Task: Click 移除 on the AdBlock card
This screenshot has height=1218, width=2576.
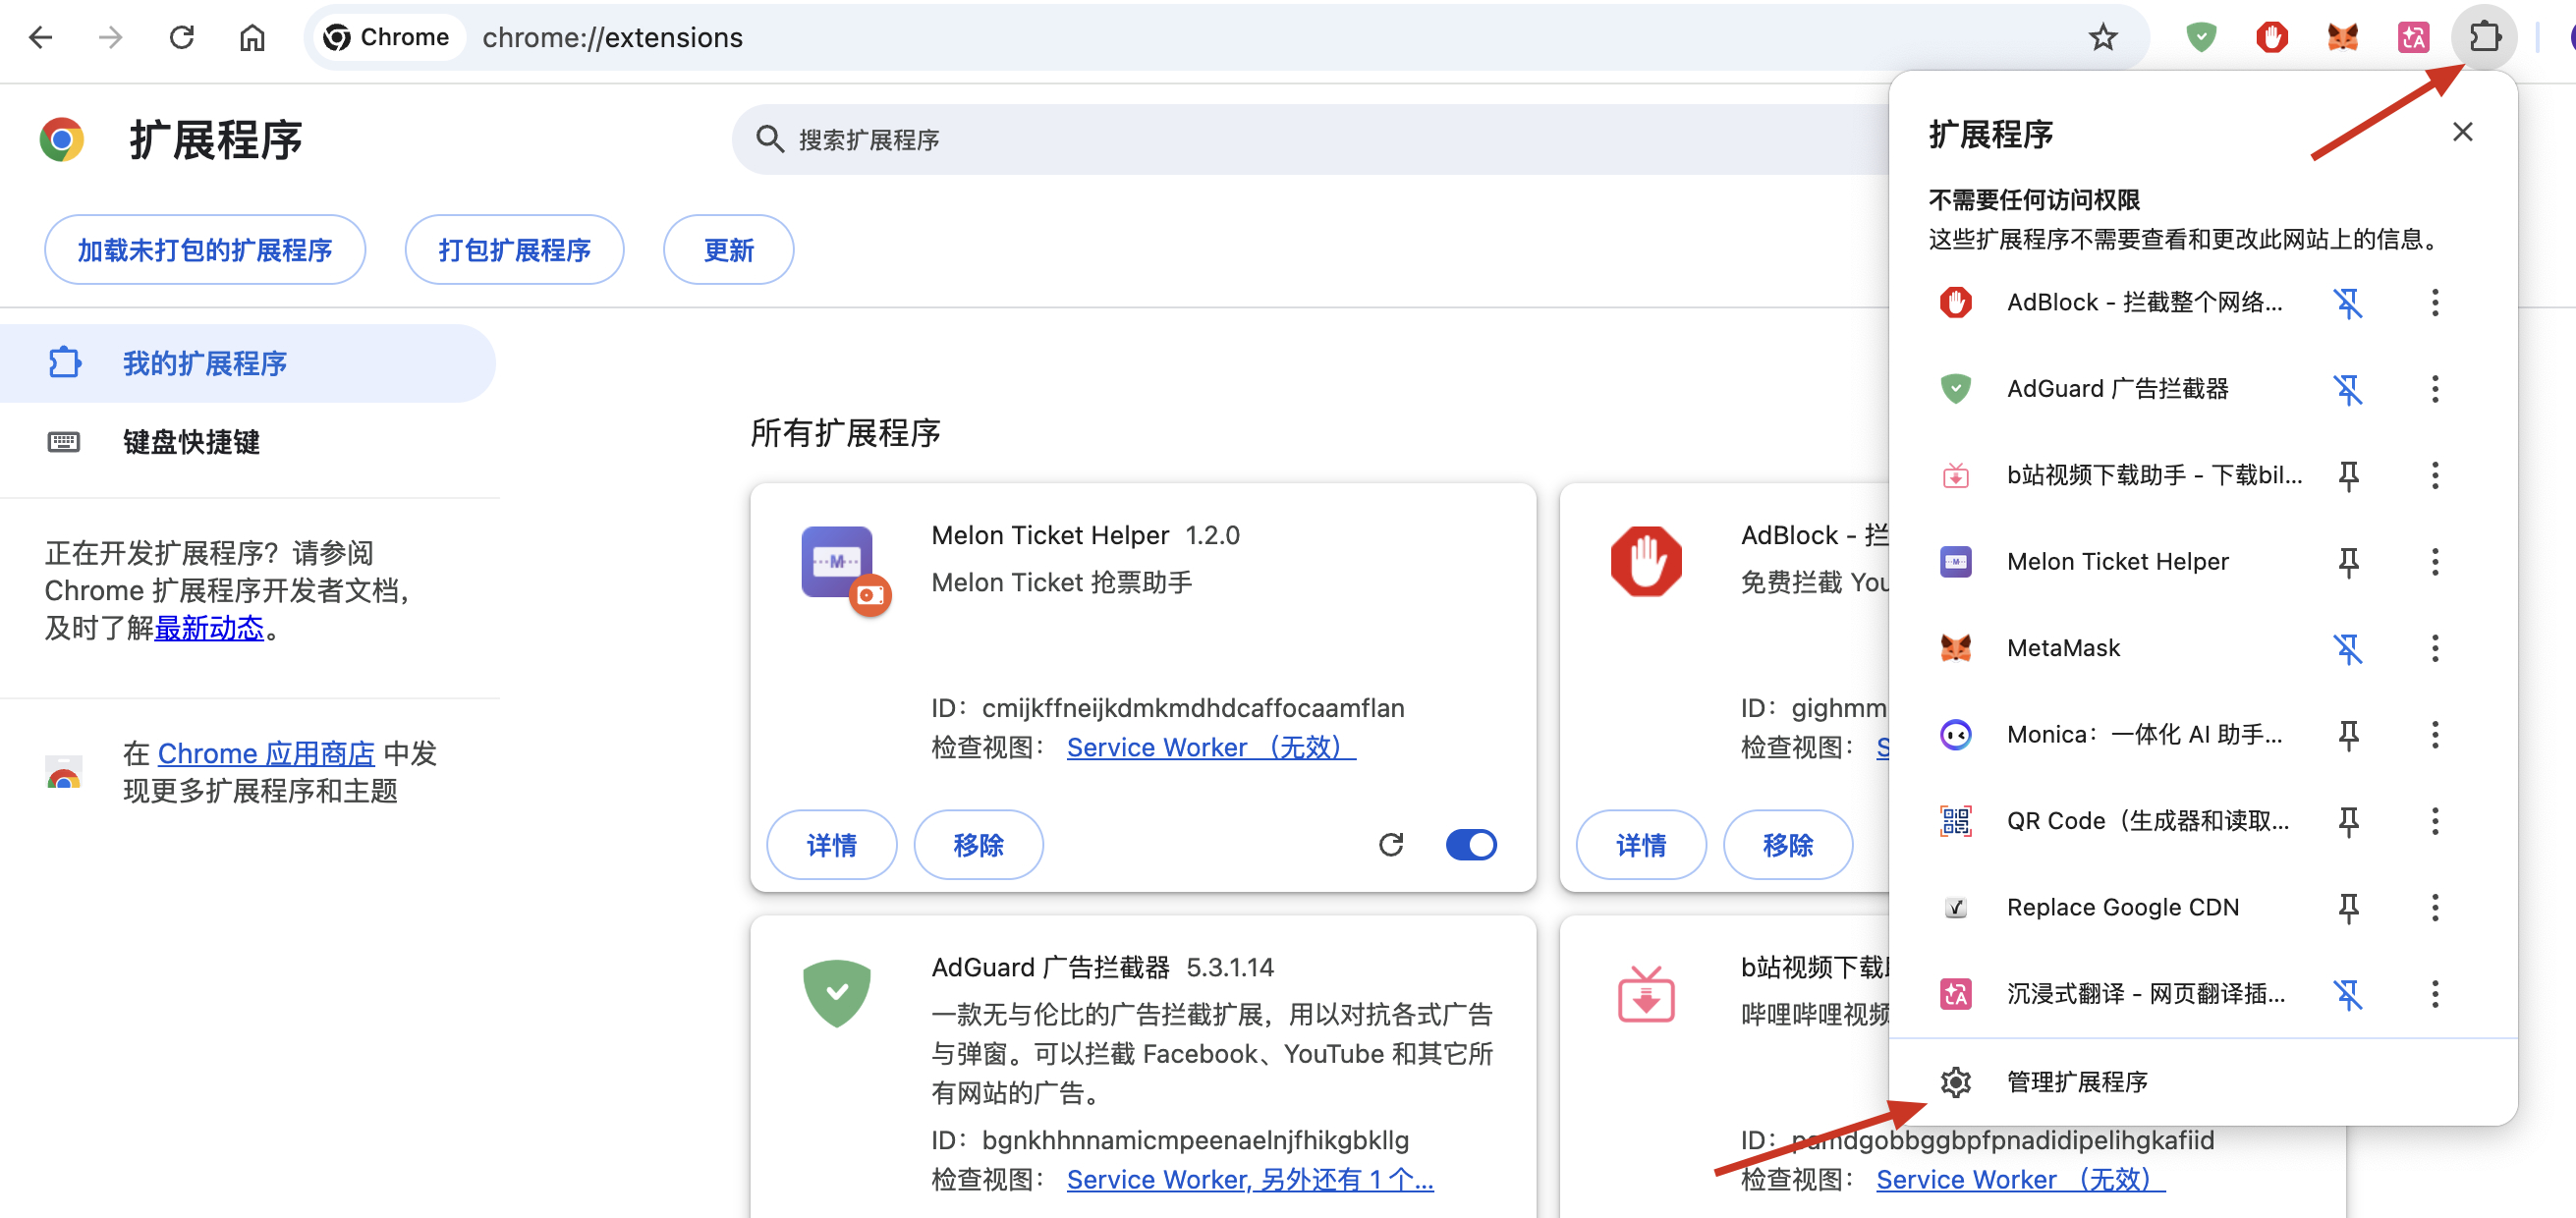Action: pos(1788,845)
